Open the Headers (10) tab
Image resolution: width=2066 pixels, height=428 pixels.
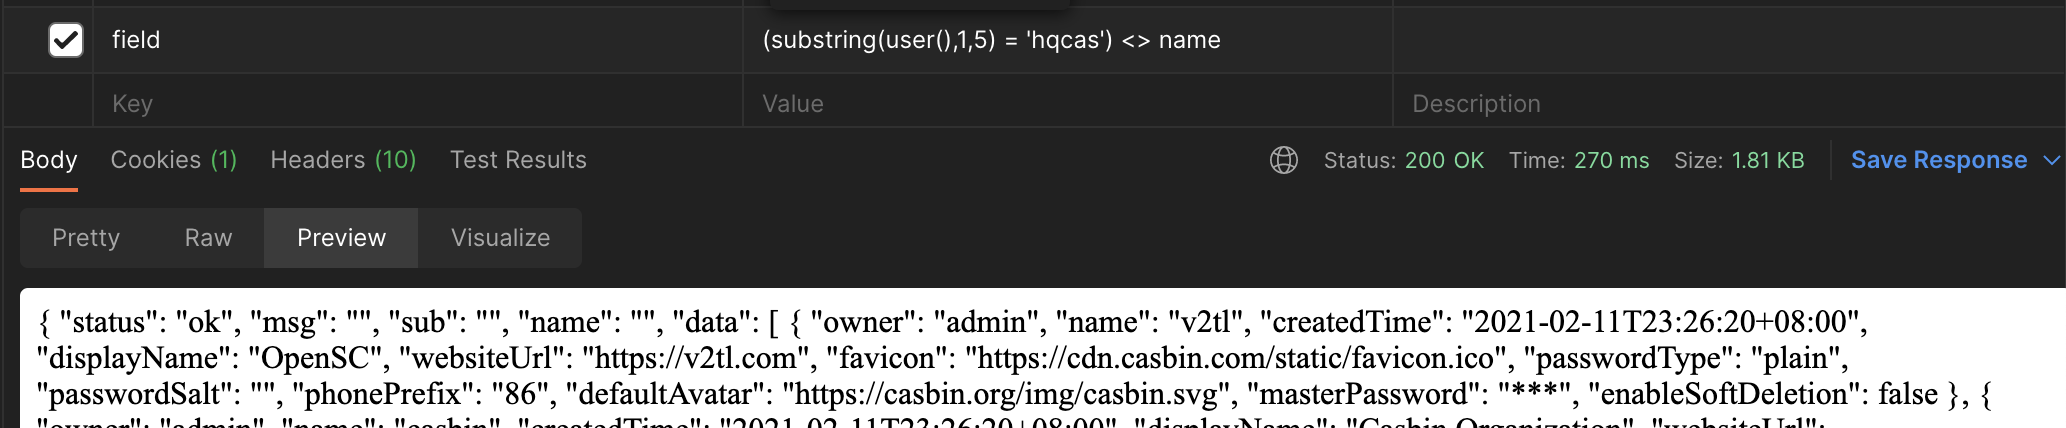point(343,160)
